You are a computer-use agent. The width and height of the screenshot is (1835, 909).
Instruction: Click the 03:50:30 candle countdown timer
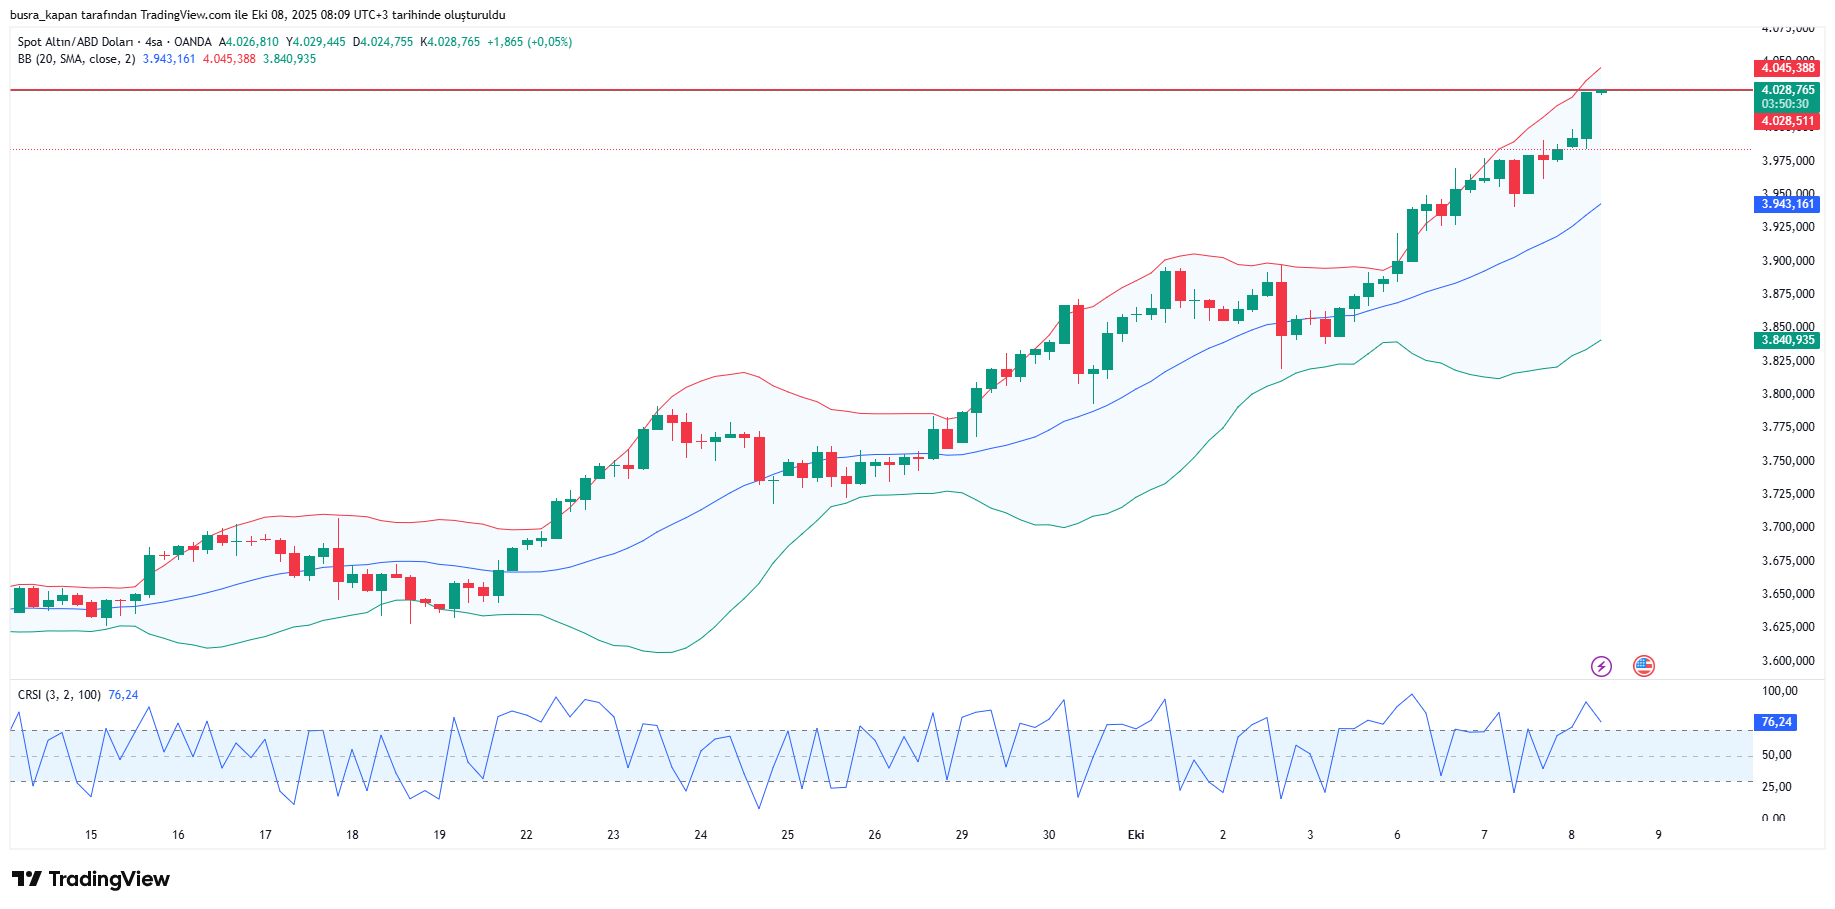coord(1785,104)
